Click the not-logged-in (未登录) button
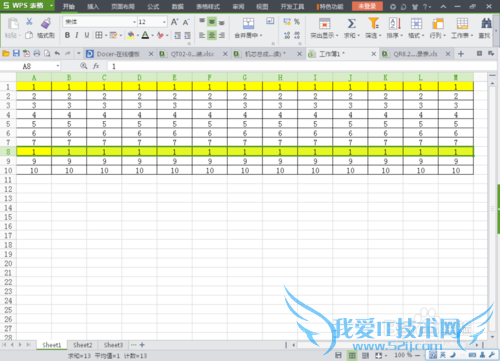This screenshot has width=500, height=361. click(367, 6)
